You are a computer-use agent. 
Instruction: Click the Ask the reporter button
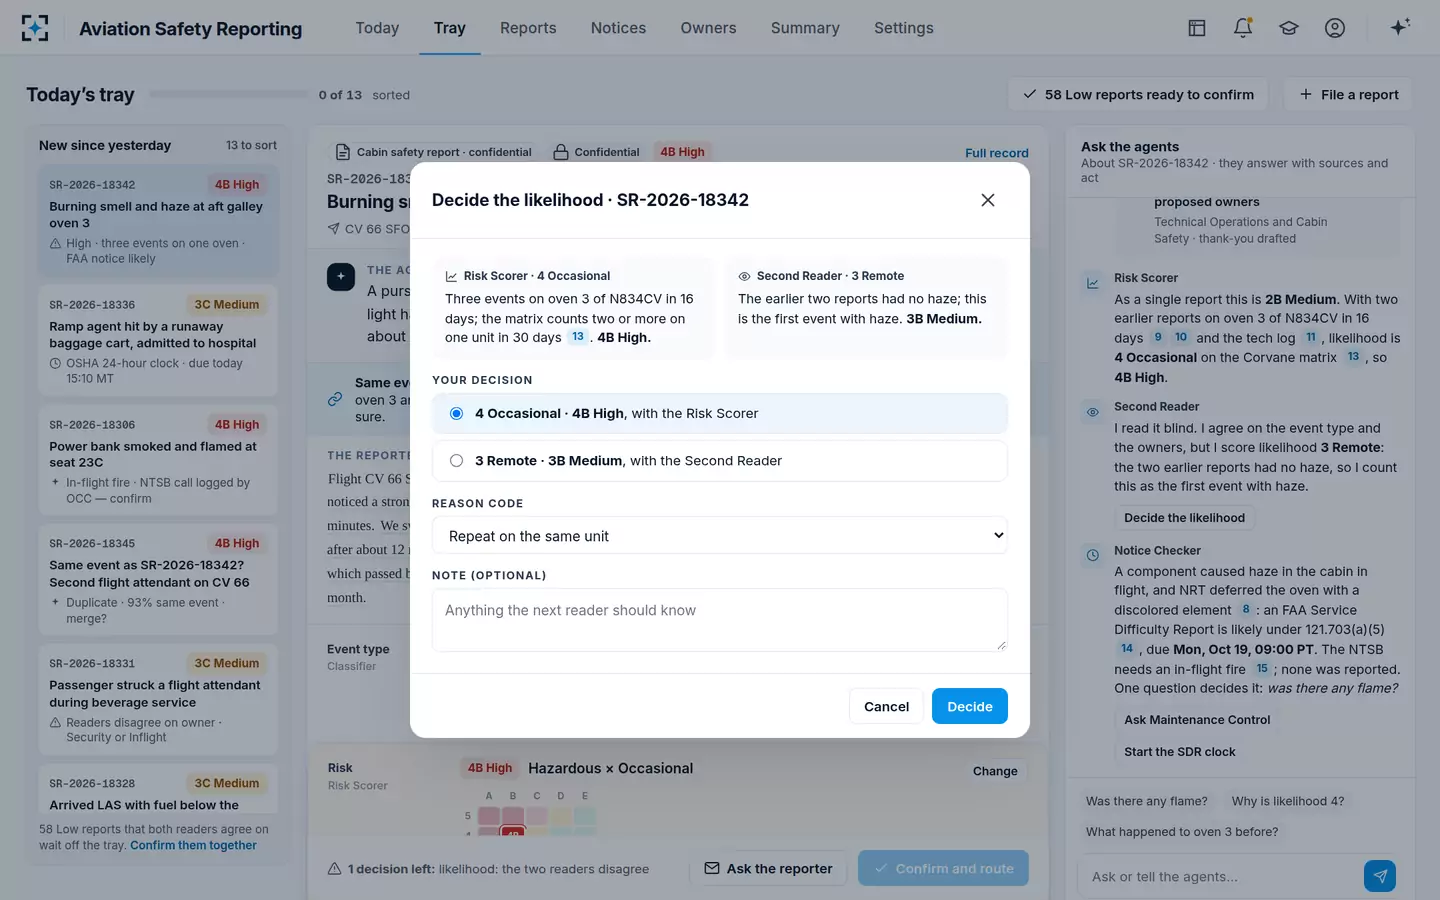[x=769, y=868]
